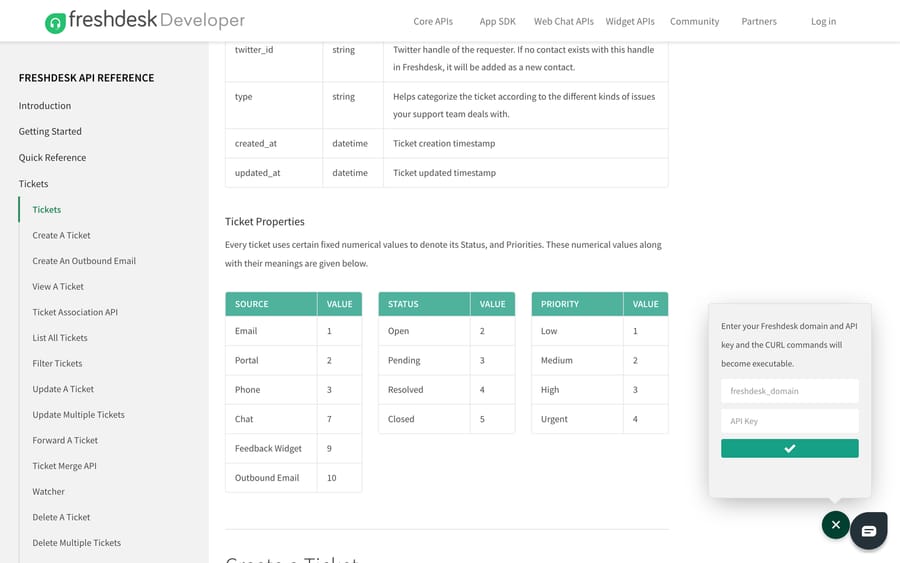The image size is (900, 563).
Task: Navigate to Create A Ticket
Action: pos(61,235)
